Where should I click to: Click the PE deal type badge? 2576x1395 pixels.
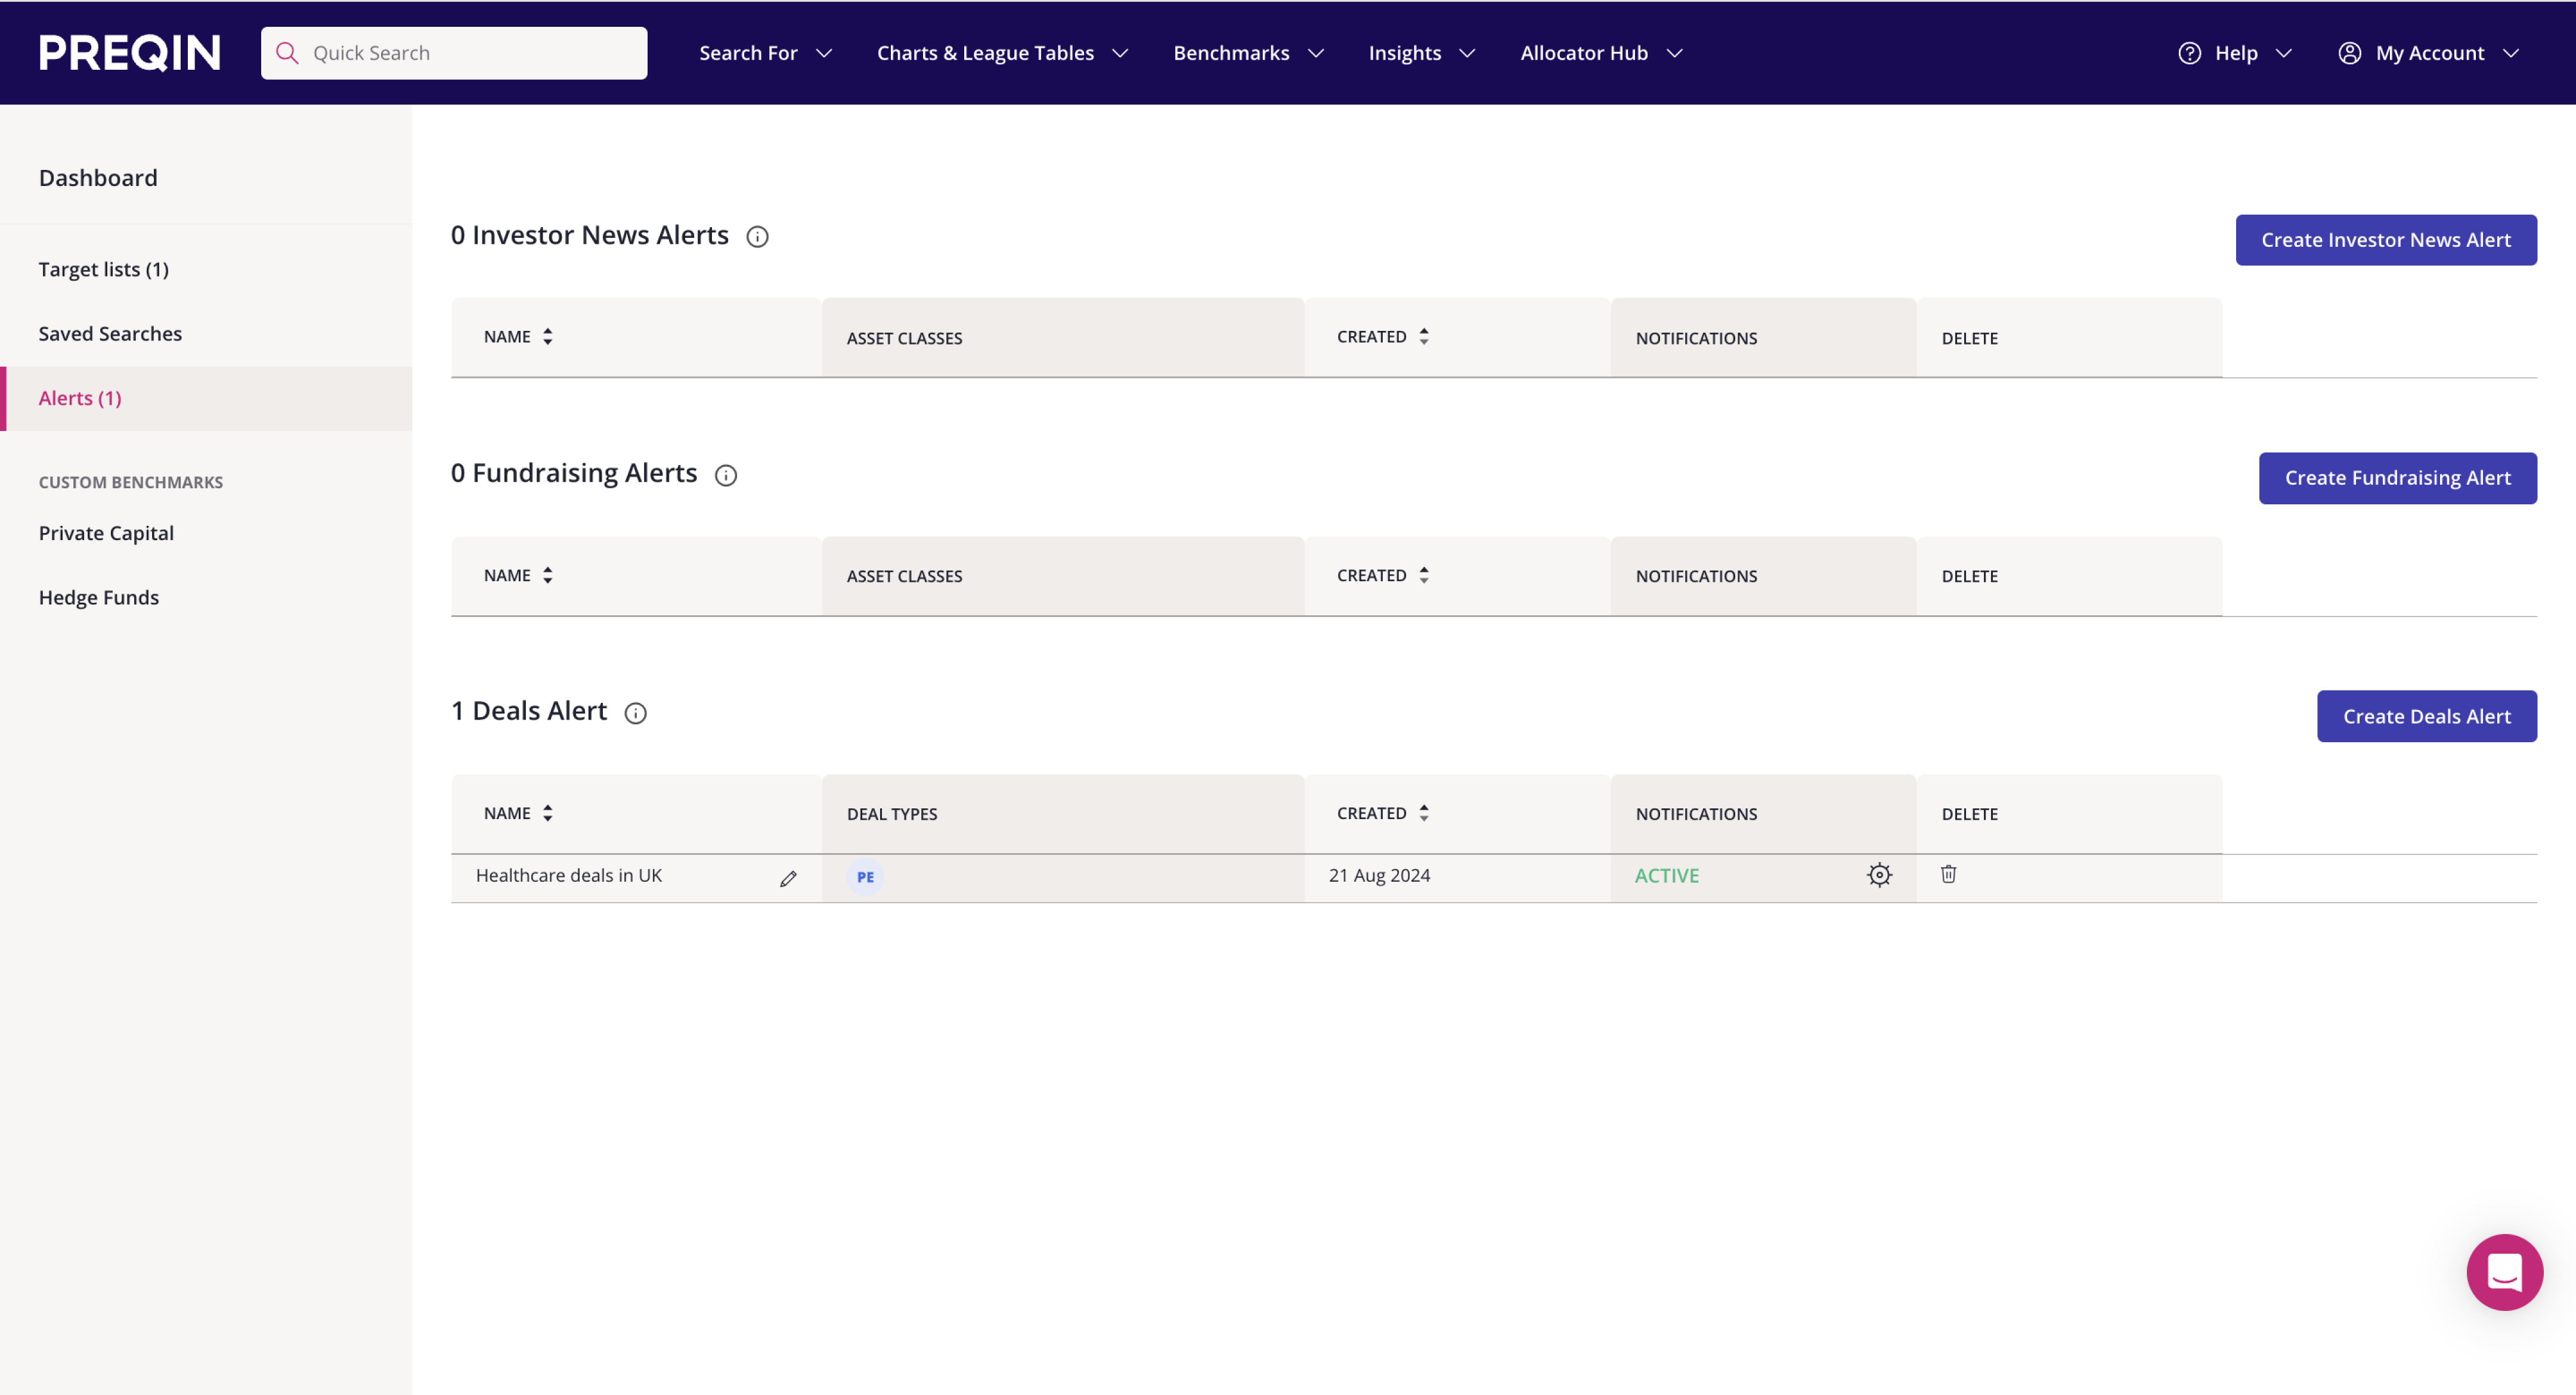(x=865, y=877)
